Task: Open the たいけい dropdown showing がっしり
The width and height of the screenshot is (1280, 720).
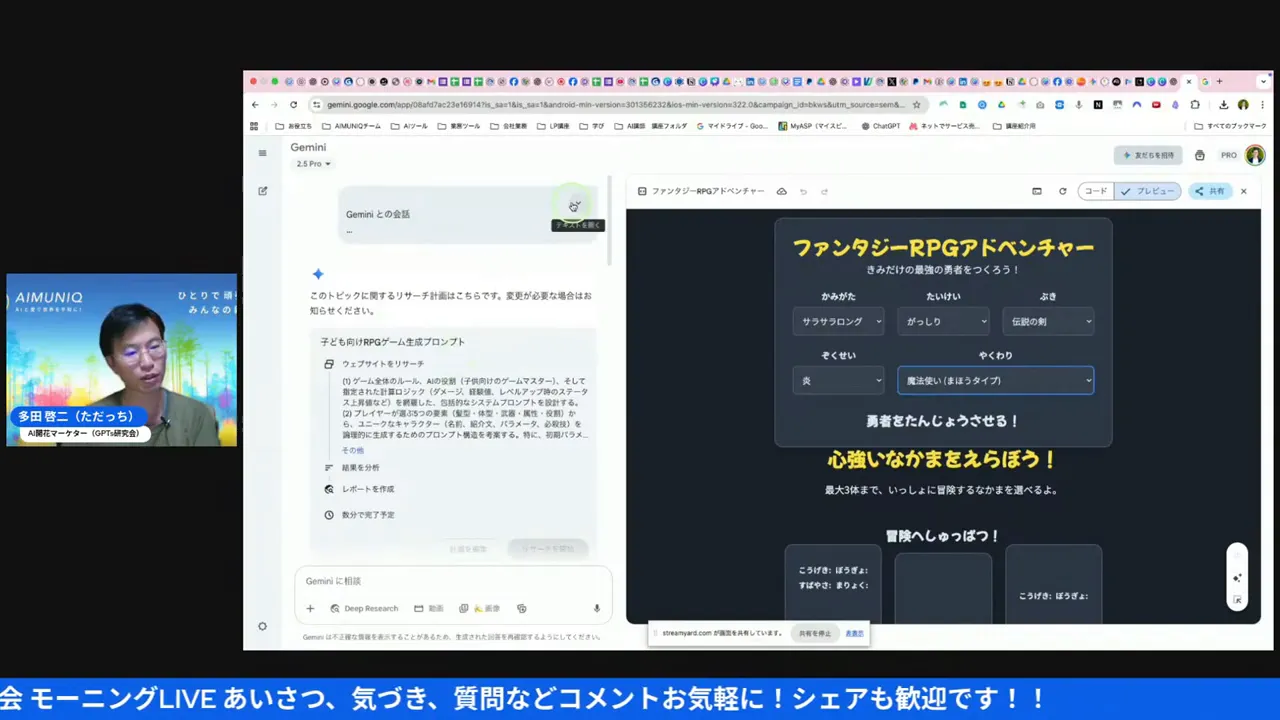Action: [x=943, y=321]
